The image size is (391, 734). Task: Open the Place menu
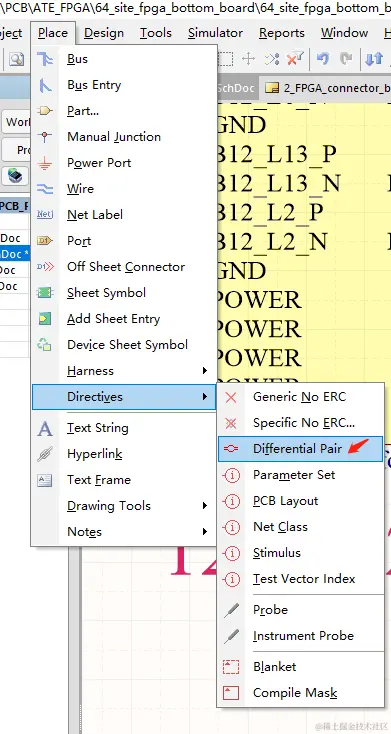[53, 33]
